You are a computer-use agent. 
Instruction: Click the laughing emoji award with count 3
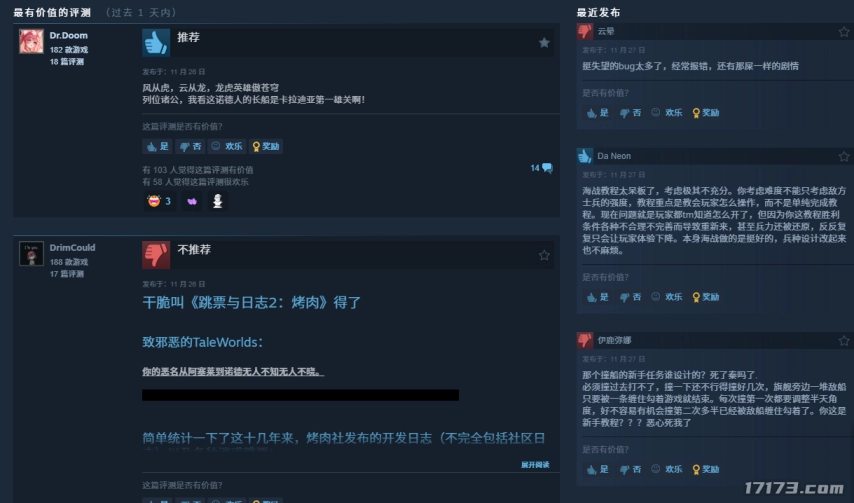159,201
